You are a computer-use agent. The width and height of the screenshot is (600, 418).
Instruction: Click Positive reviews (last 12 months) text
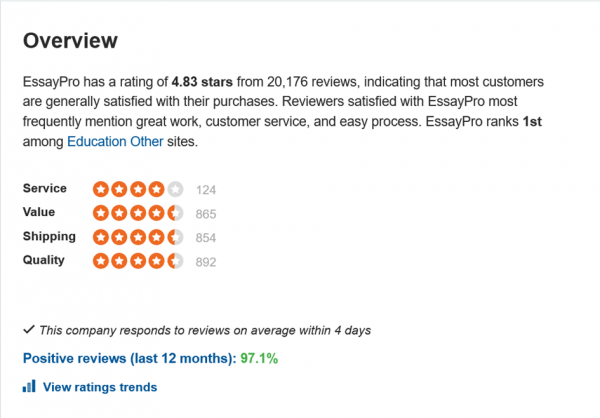(127, 358)
